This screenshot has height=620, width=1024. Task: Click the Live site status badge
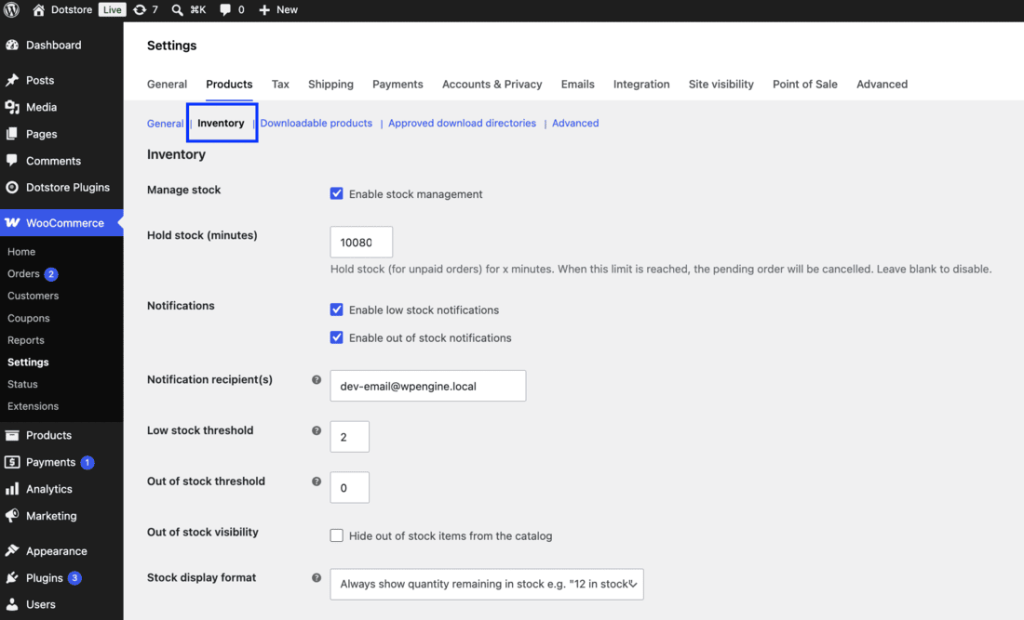112,10
